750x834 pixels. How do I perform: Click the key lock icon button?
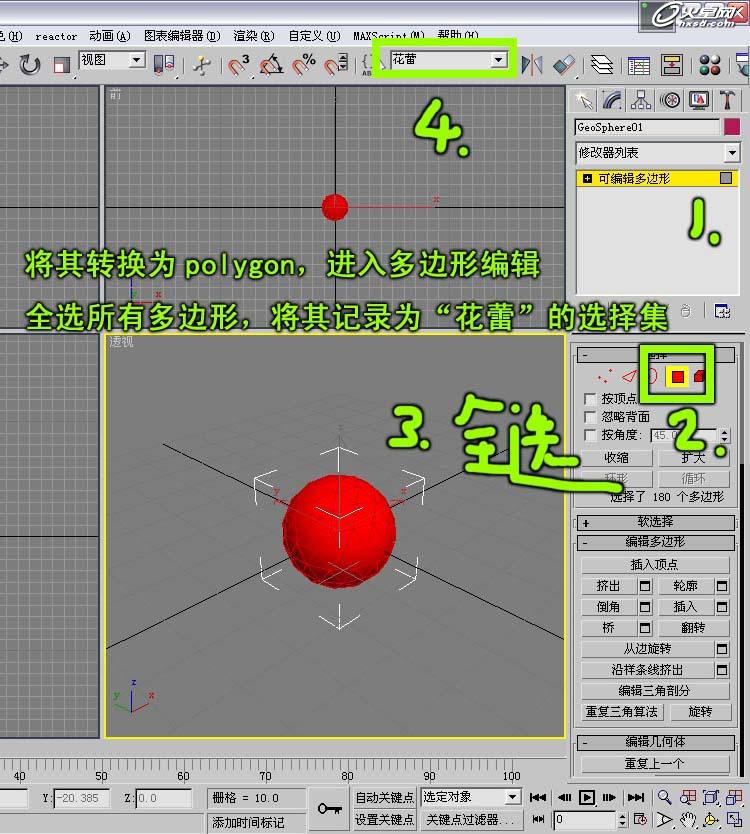click(x=328, y=808)
